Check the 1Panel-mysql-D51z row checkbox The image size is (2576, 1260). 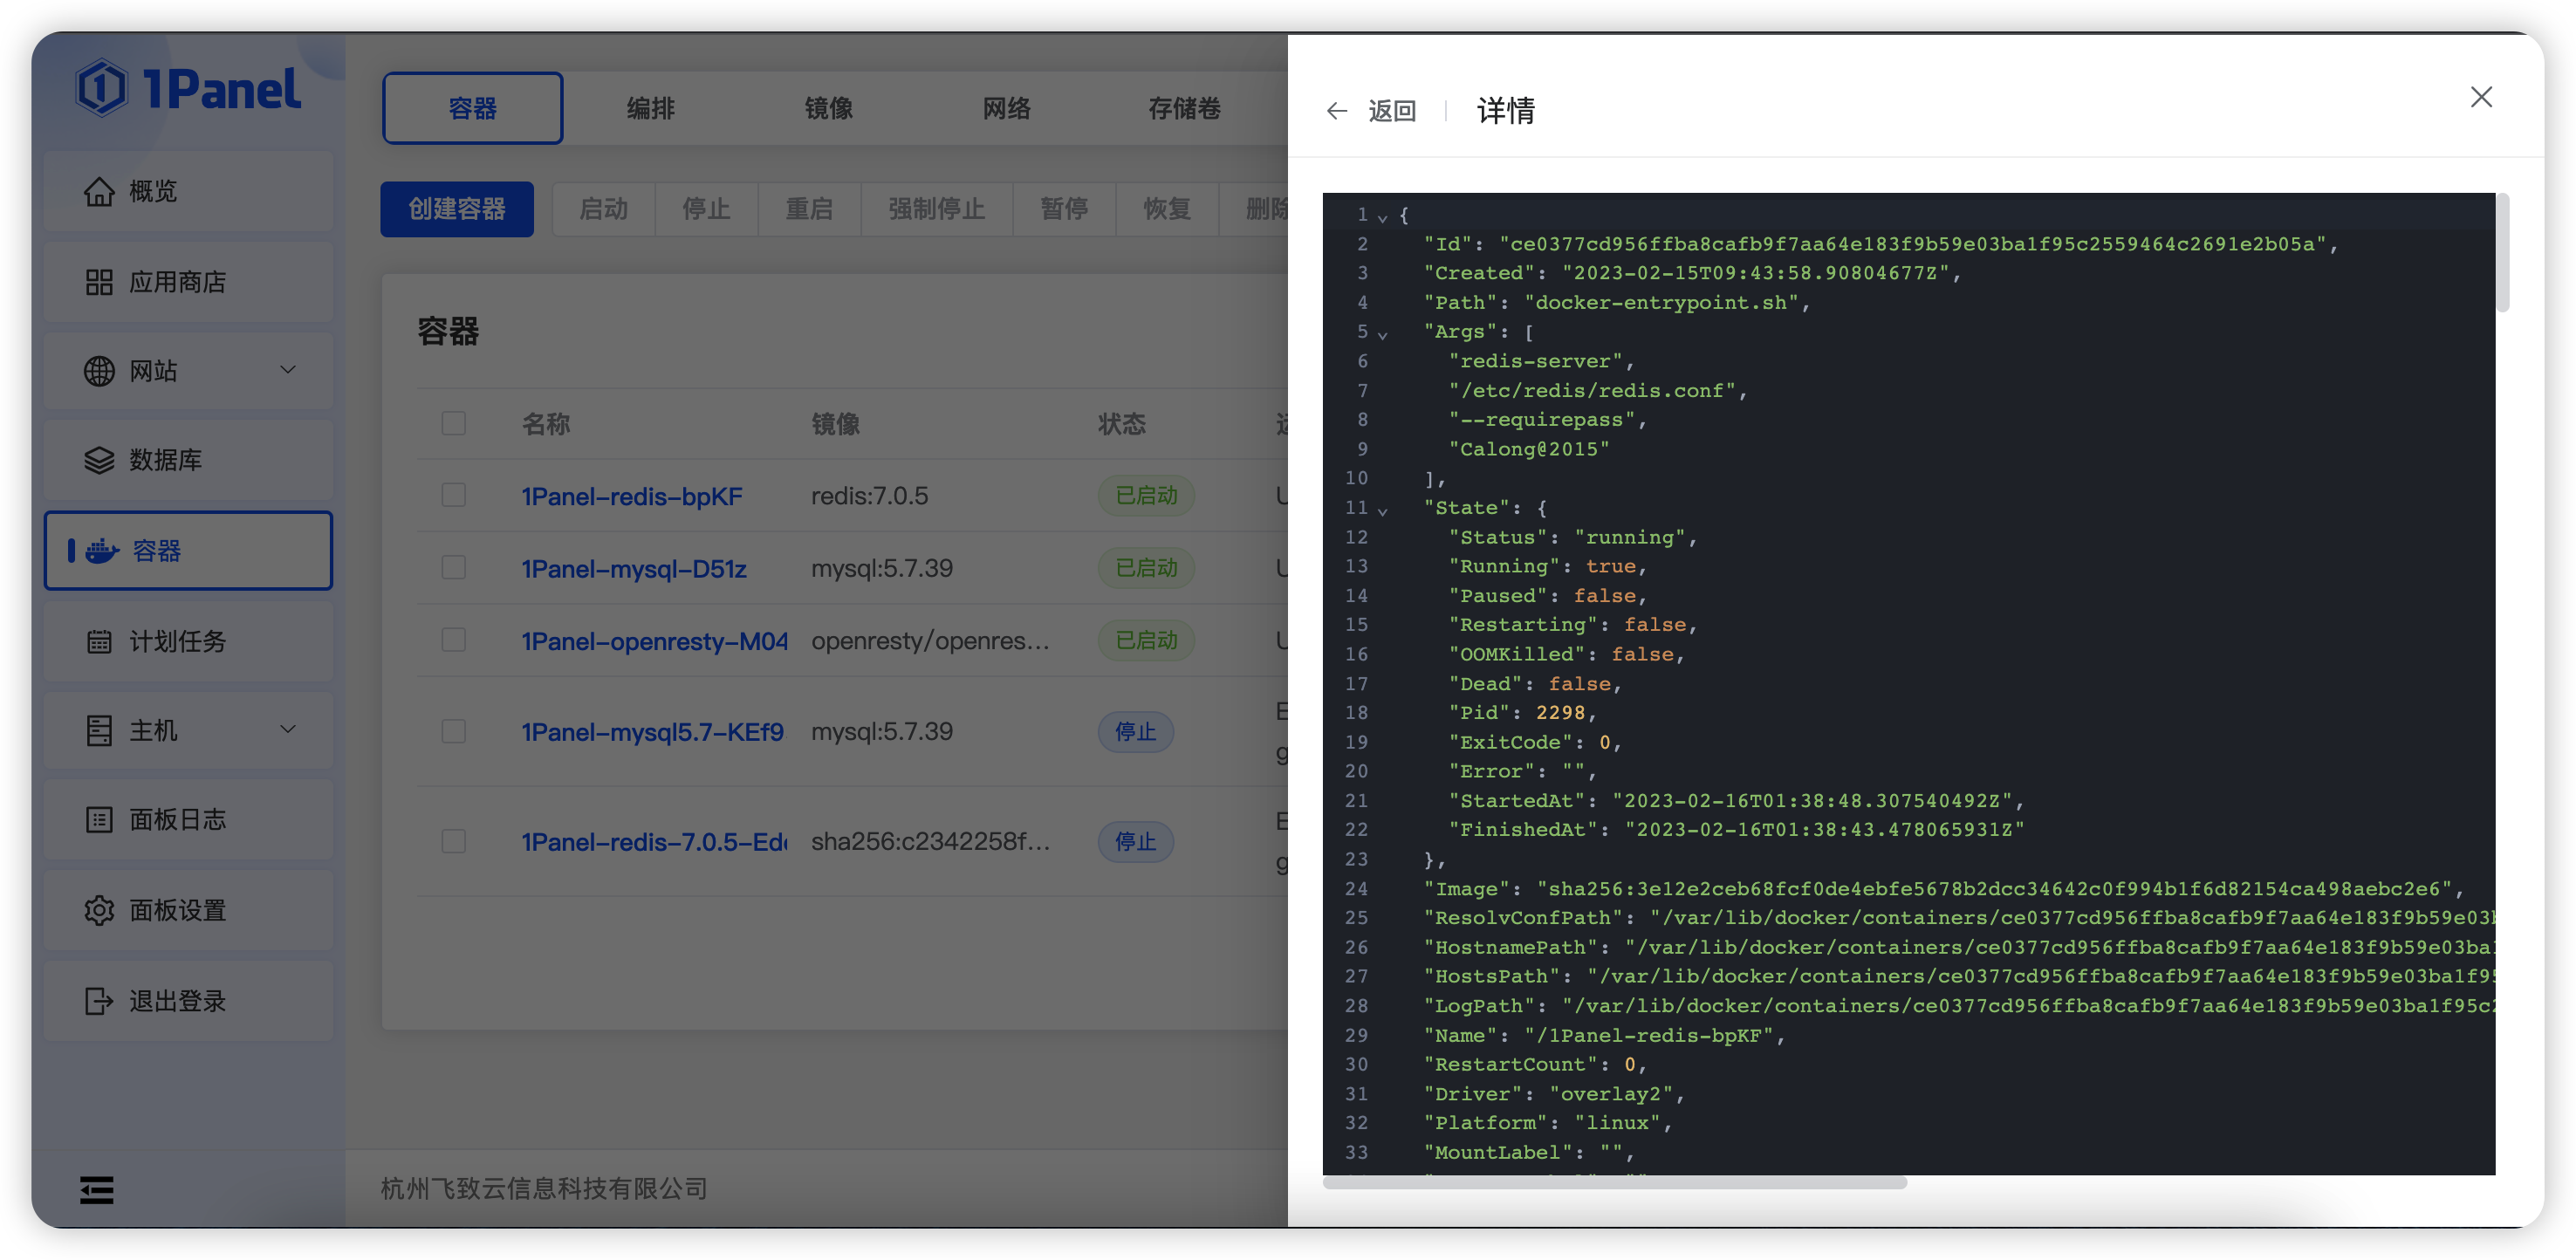453,567
